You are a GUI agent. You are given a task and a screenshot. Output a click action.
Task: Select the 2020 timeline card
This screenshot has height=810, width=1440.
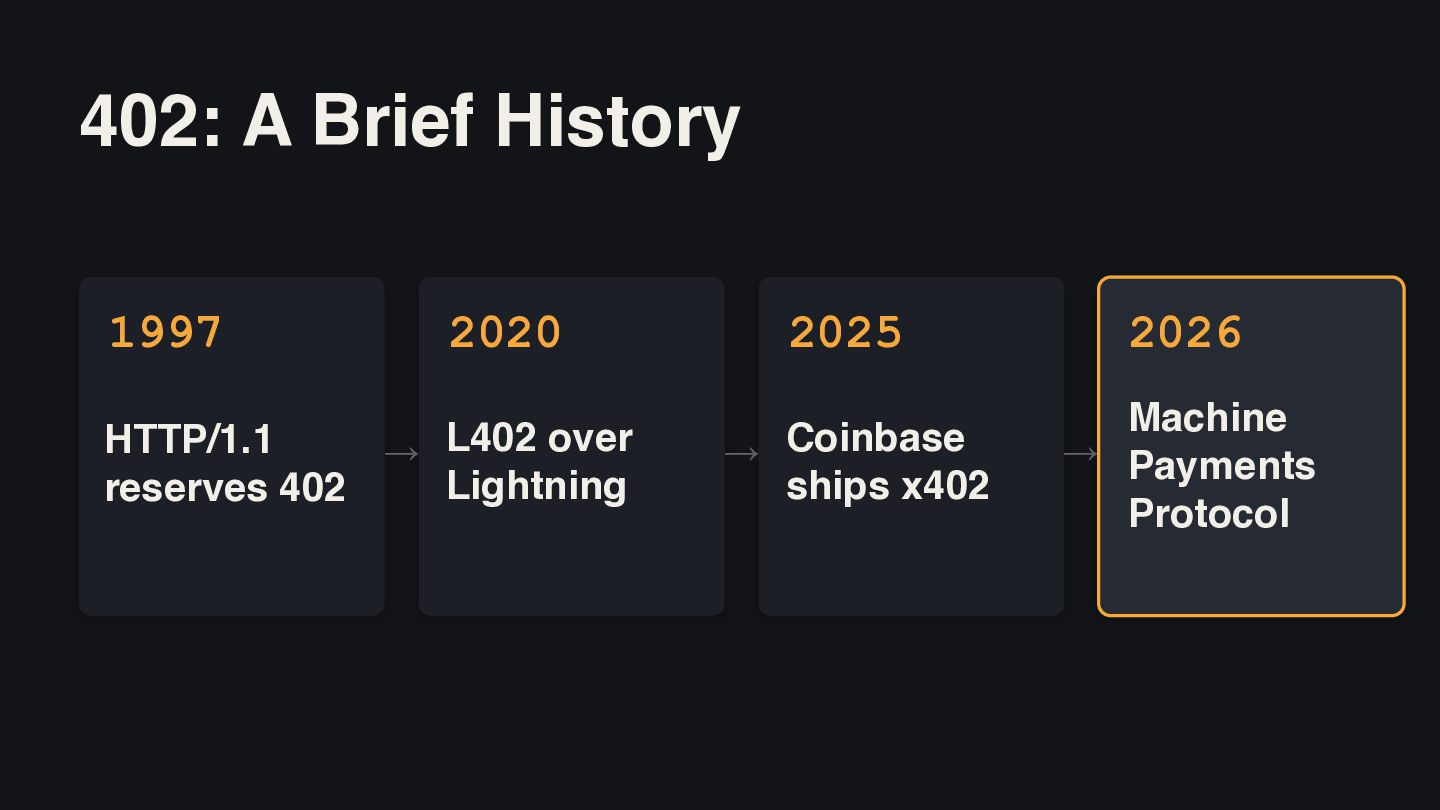572,446
